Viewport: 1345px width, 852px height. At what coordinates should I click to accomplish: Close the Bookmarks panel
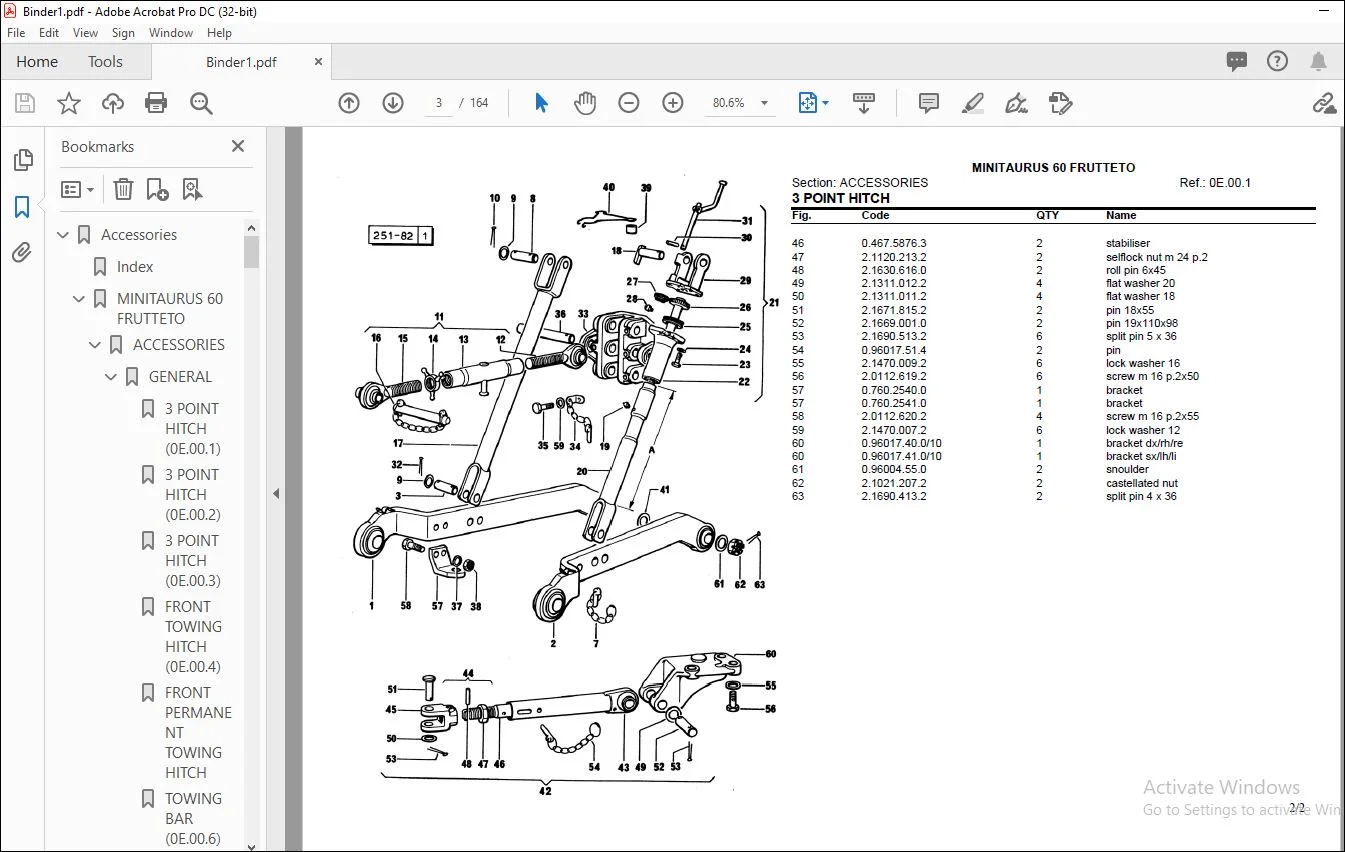[x=238, y=146]
